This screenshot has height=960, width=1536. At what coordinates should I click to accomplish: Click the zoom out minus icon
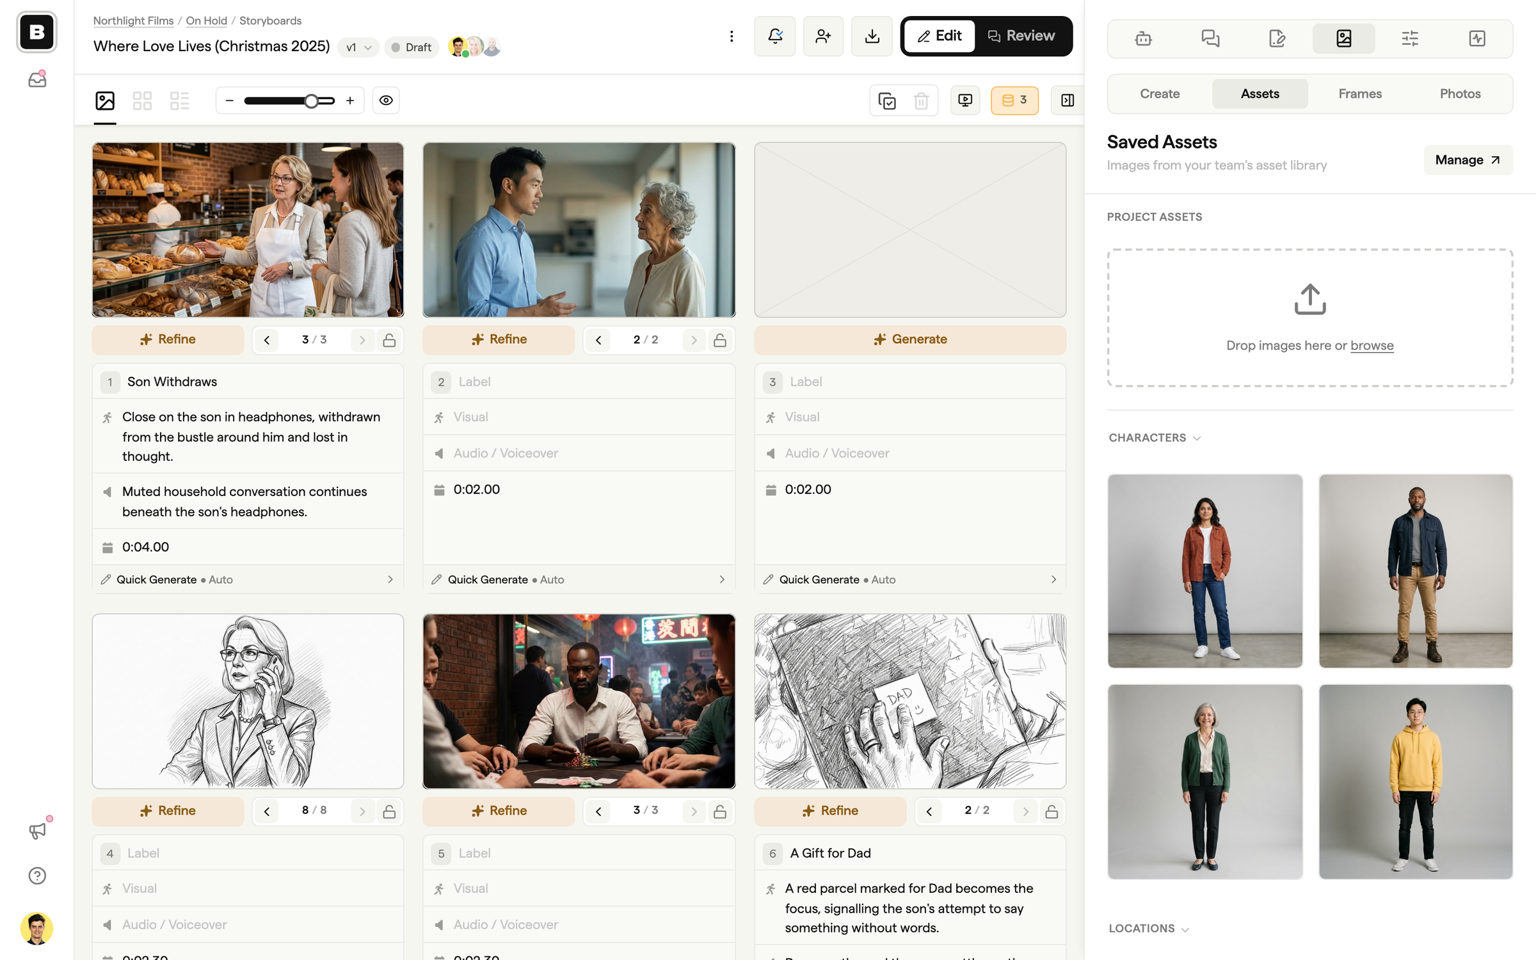coord(229,100)
